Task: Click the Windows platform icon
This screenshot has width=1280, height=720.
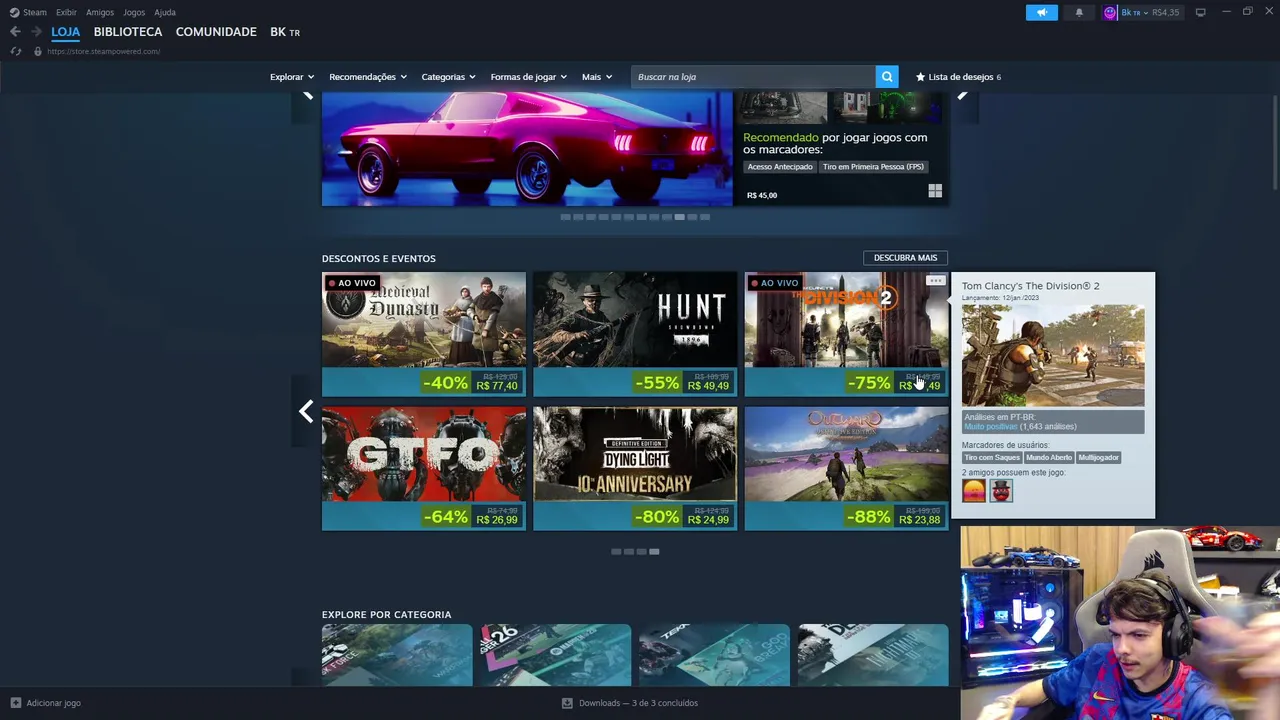Action: 935,191
